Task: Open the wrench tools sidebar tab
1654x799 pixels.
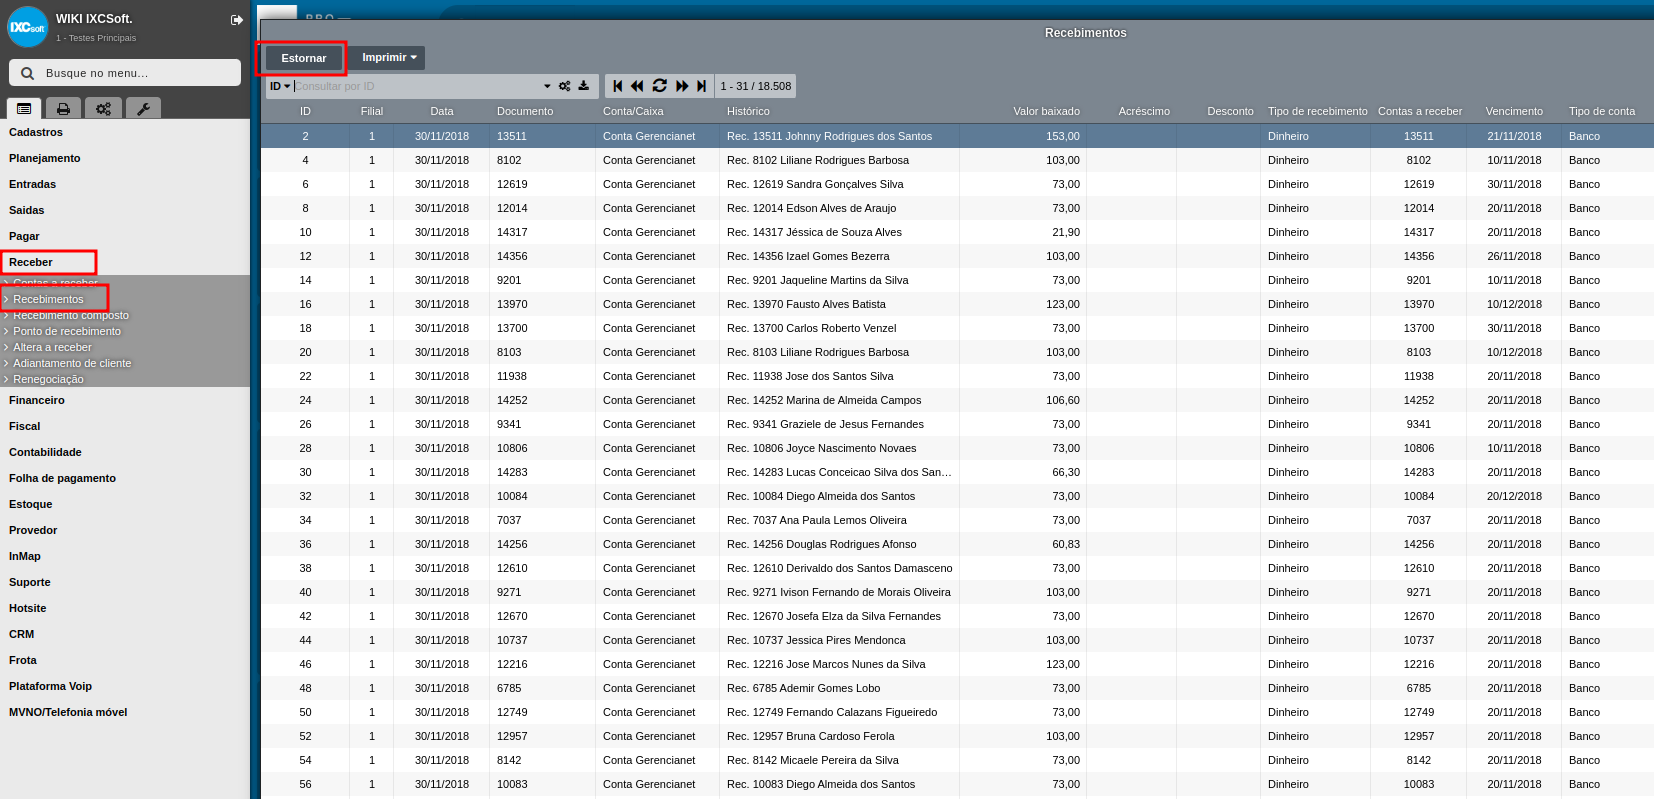Action: point(143,108)
